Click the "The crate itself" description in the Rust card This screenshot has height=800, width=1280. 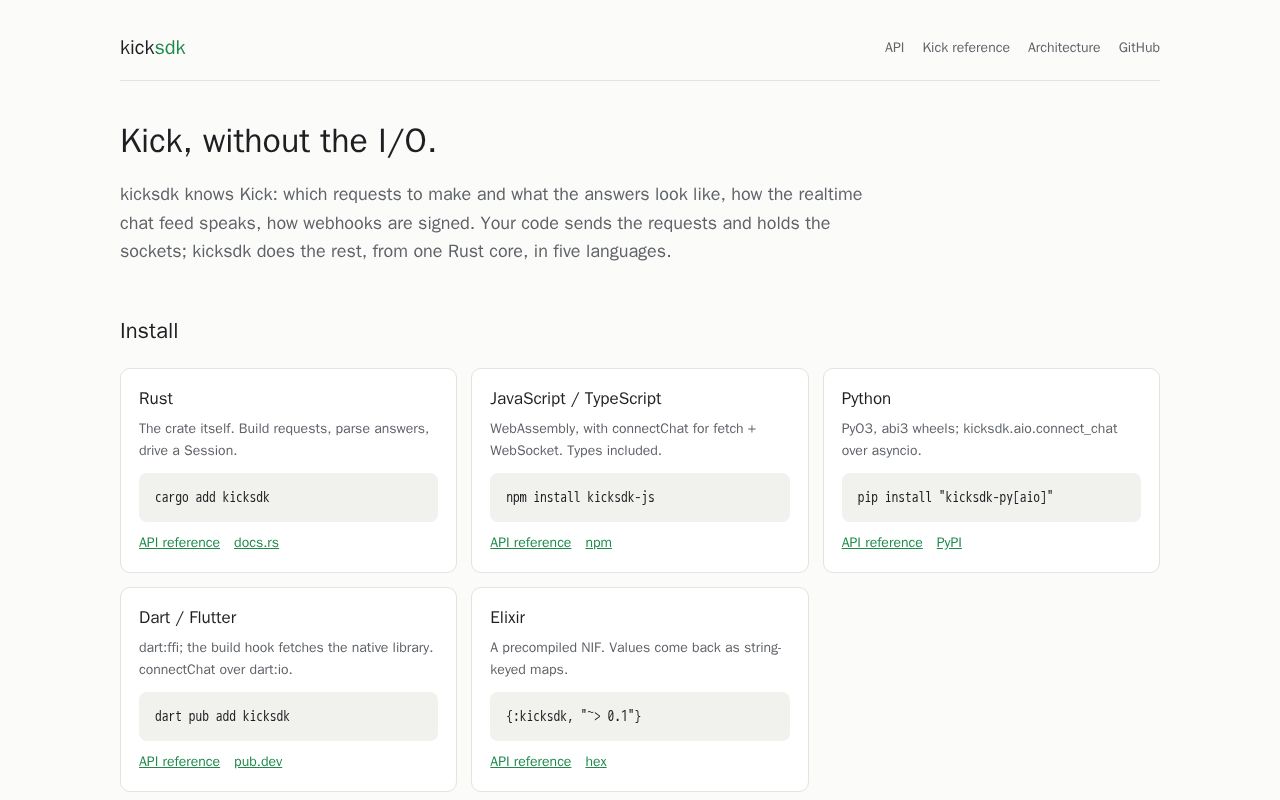(x=284, y=439)
